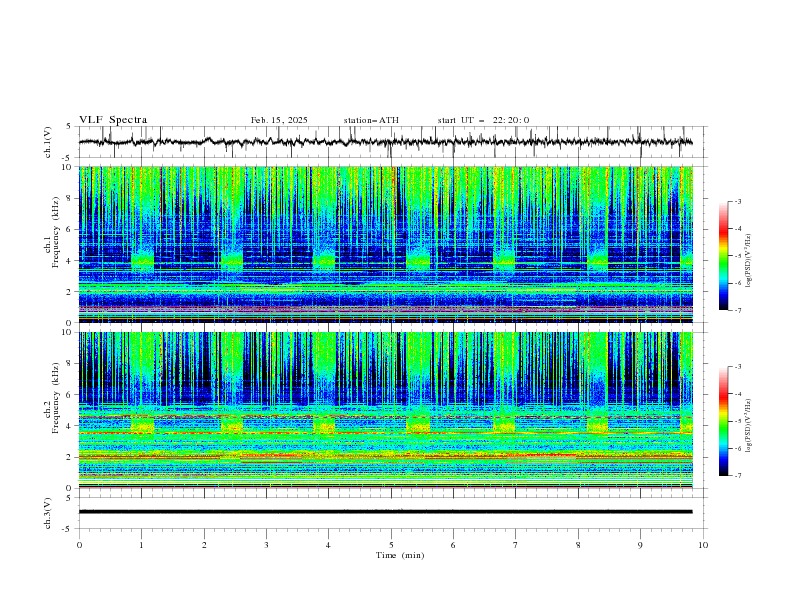
Task: Click the "station=ATH" header label
Action: pos(371,120)
